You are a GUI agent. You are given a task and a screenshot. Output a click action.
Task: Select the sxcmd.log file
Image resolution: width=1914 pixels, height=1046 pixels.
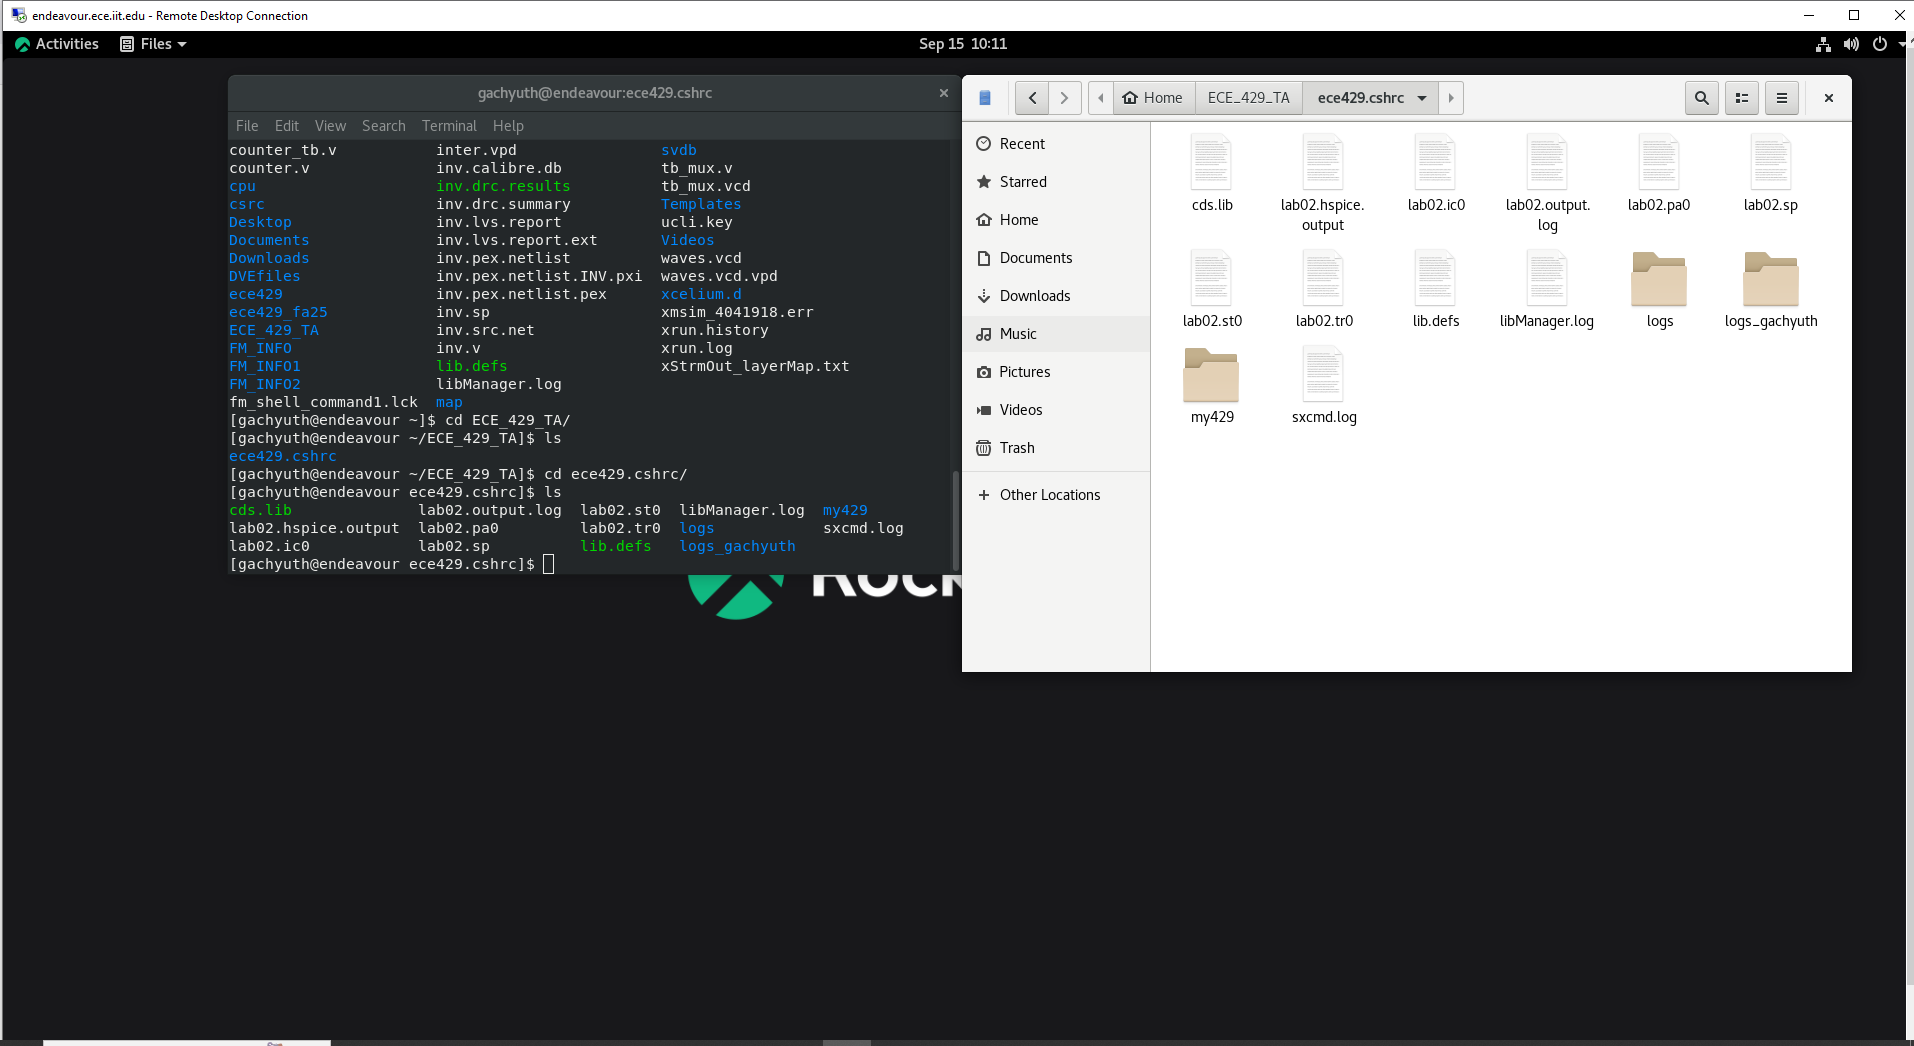pos(1323,374)
